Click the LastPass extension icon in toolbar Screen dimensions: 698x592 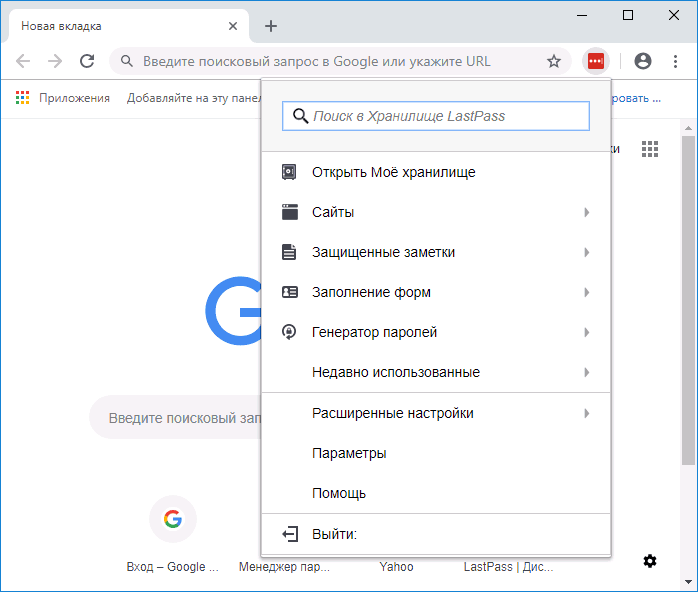click(x=596, y=61)
